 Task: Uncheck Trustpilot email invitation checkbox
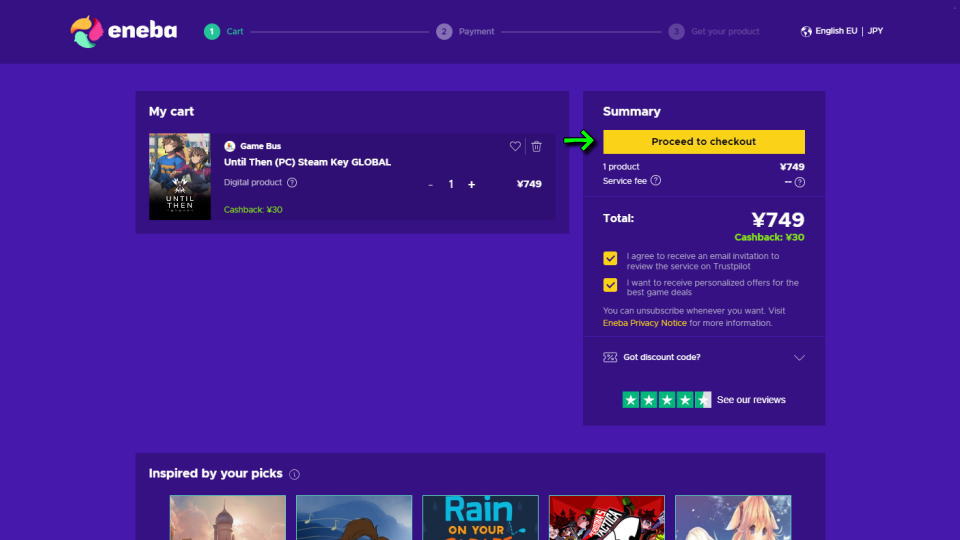pos(610,258)
